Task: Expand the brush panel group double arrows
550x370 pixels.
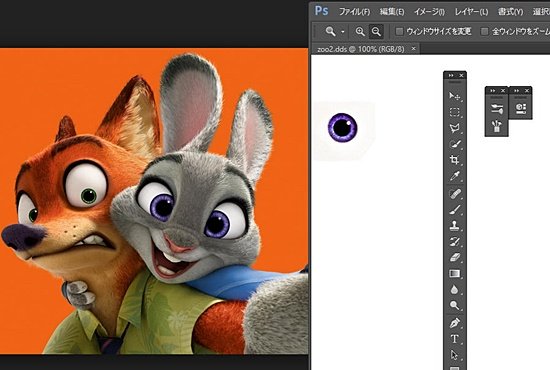Action: (492, 90)
